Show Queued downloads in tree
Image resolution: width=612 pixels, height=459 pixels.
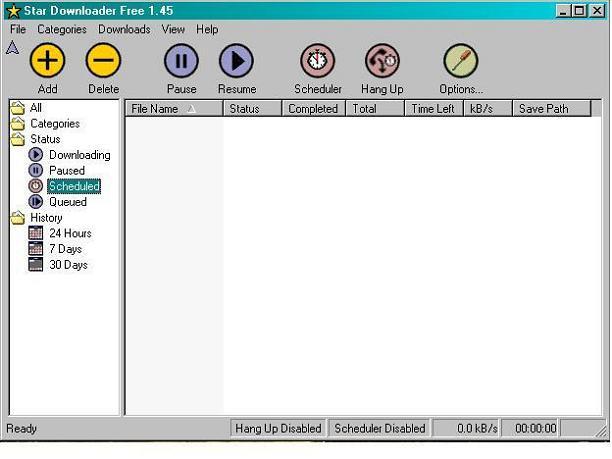68,202
